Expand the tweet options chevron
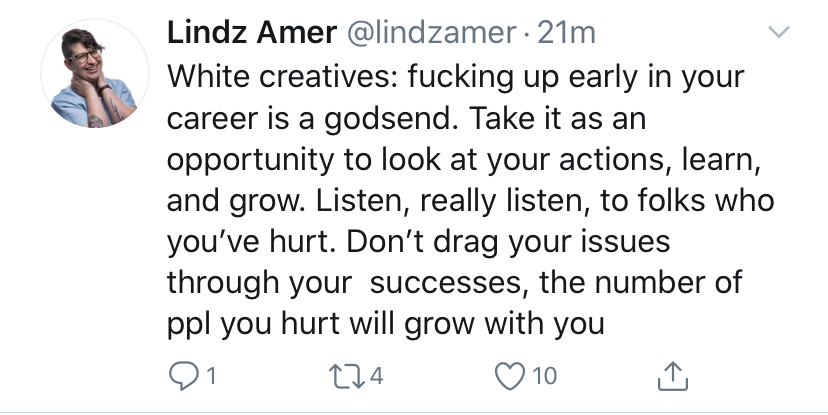Viewport: 828px width, 415px height. 778,32
